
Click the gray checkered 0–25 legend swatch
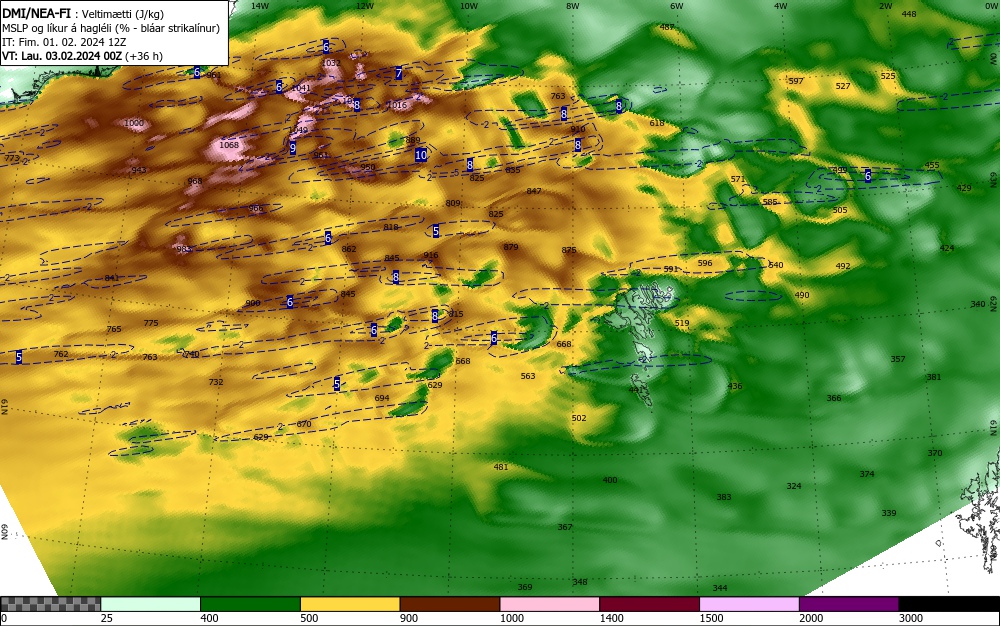pyautogui.click(x=50, y=604)
